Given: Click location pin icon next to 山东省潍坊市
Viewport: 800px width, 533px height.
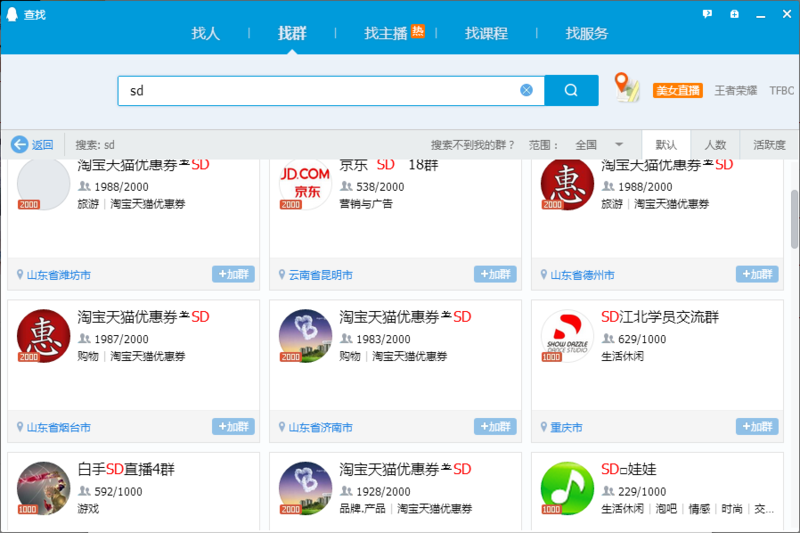Looking at the screenshot, I should (20, 274).
